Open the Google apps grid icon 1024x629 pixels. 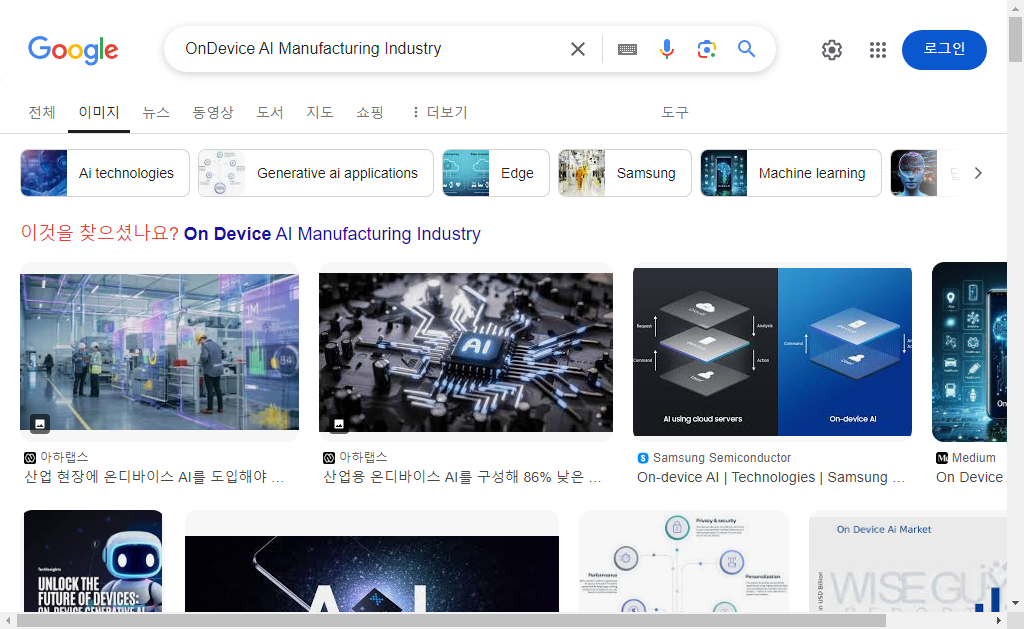click(x=878, y=50)
